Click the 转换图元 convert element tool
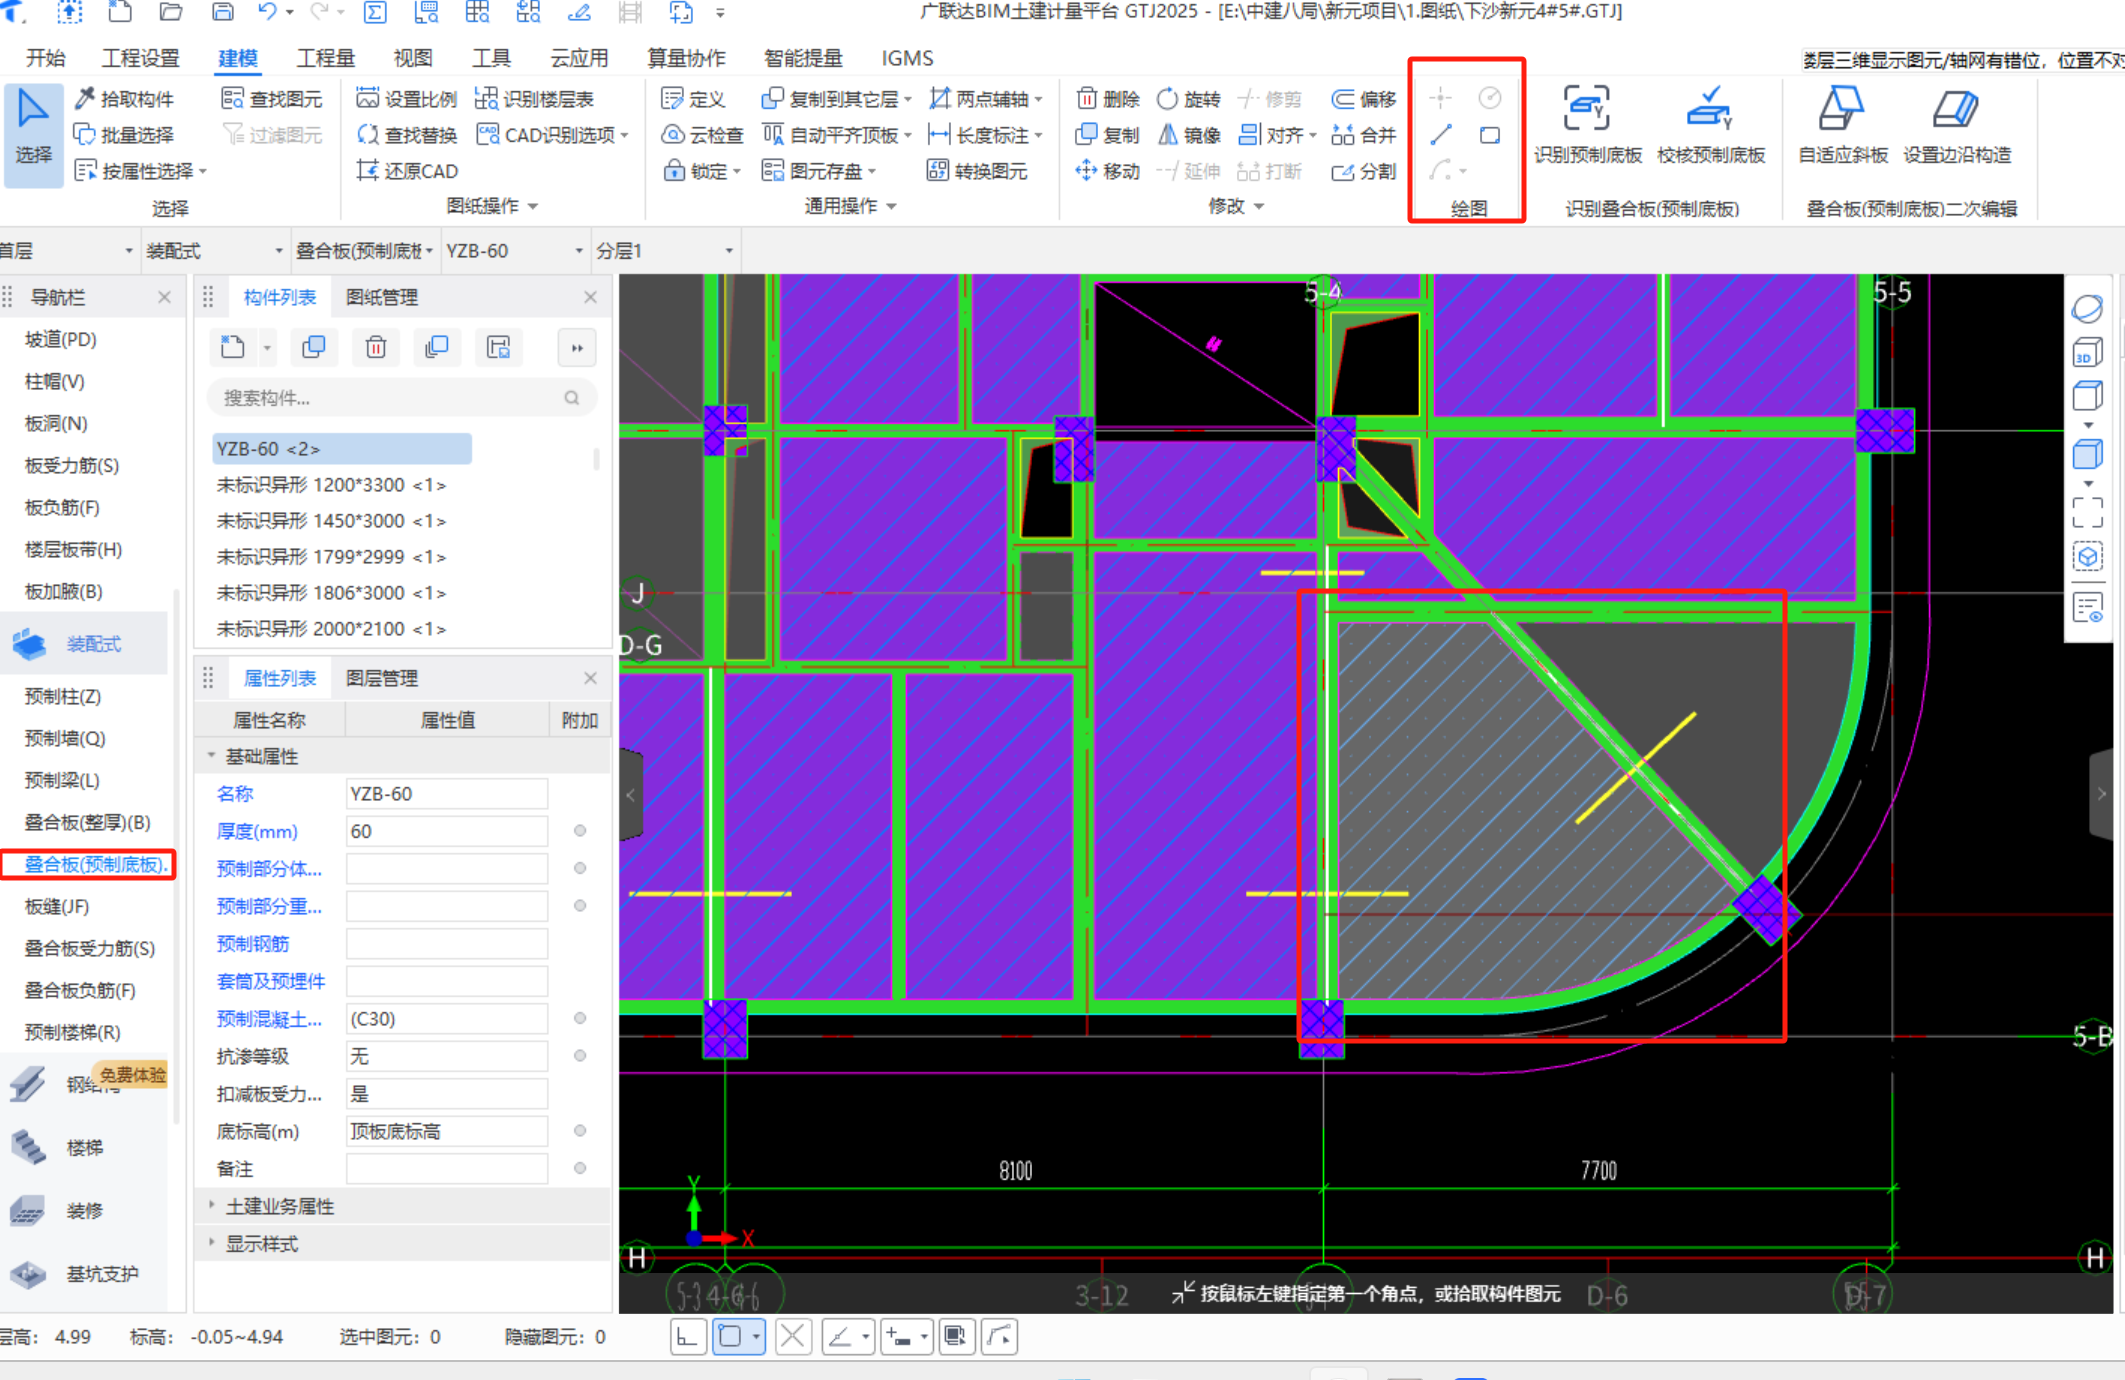 pos(977,171)
